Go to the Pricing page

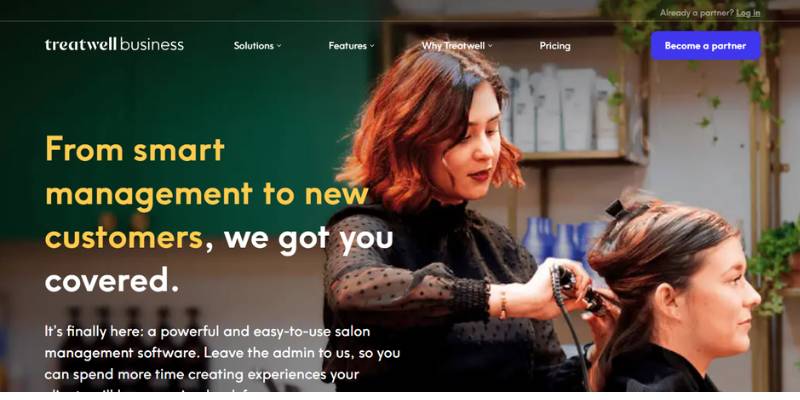555,45
